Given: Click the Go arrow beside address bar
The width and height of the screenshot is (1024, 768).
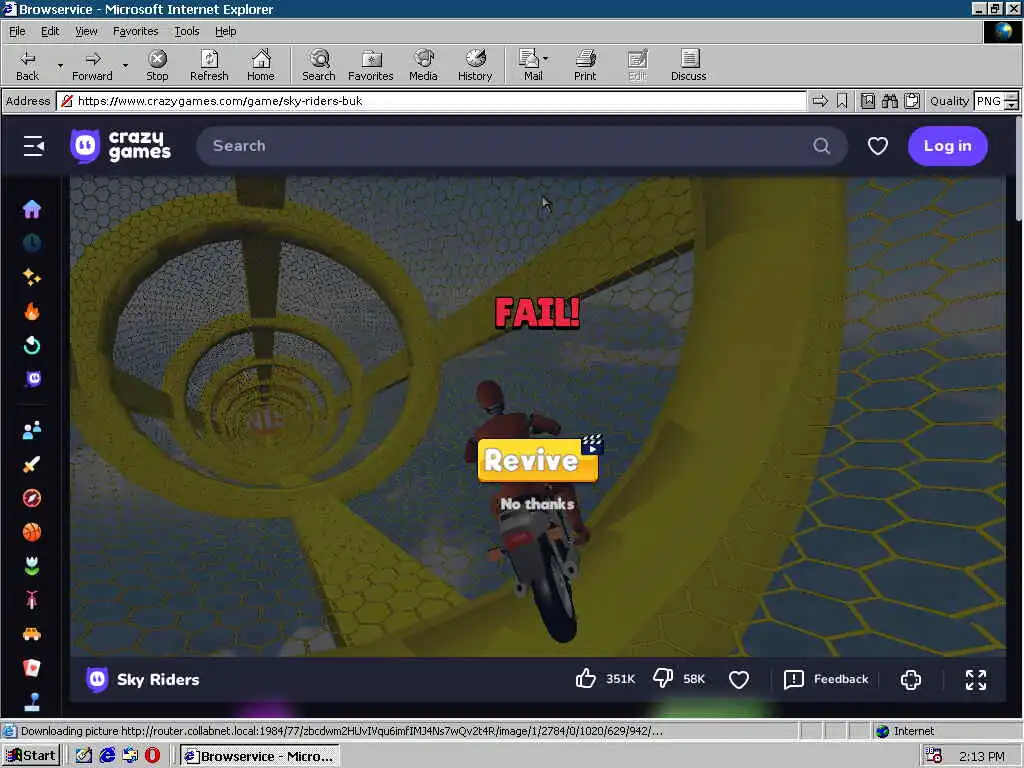Looking at the screenshot, I should [820, 101].
